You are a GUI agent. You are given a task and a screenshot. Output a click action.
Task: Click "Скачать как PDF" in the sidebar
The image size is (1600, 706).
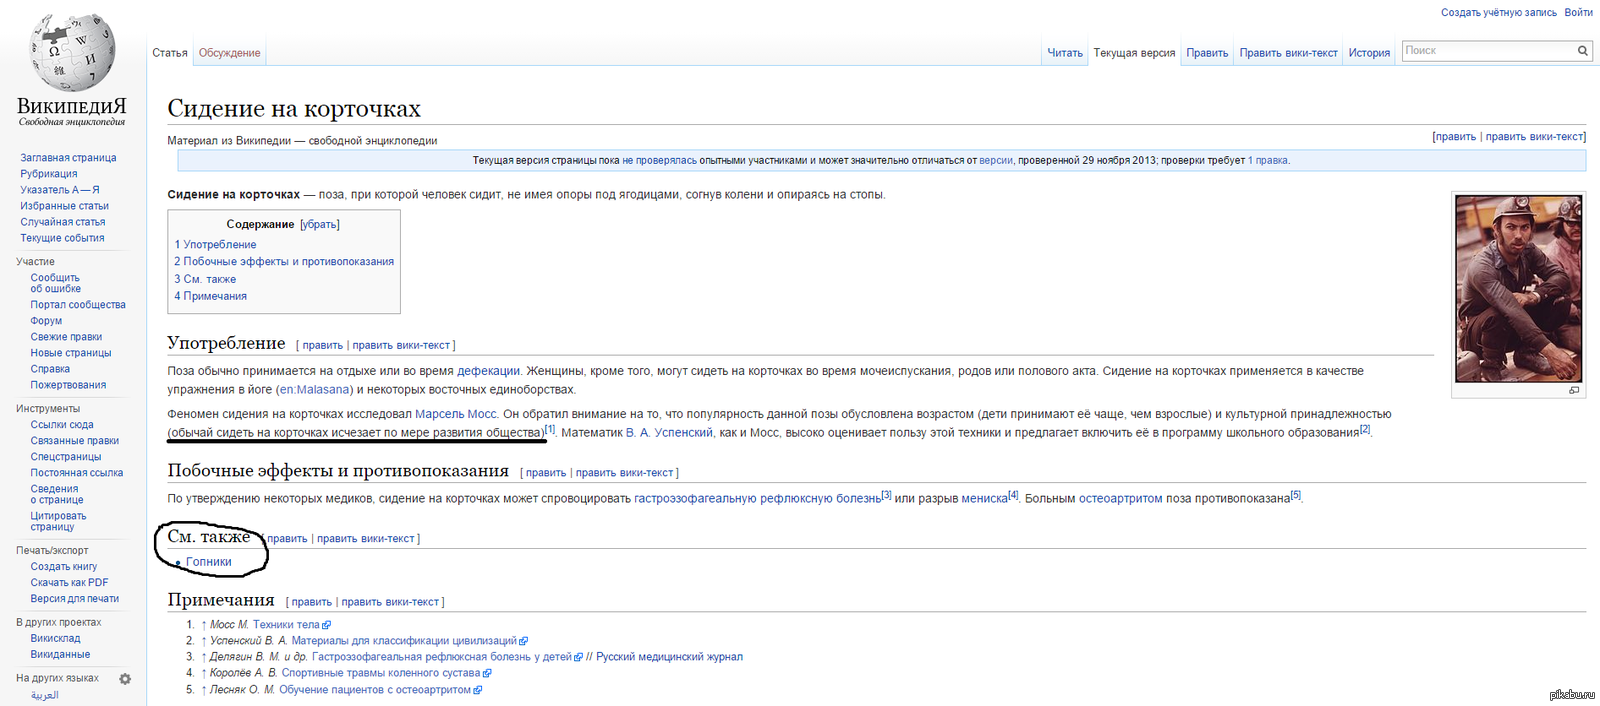(69, 583)
